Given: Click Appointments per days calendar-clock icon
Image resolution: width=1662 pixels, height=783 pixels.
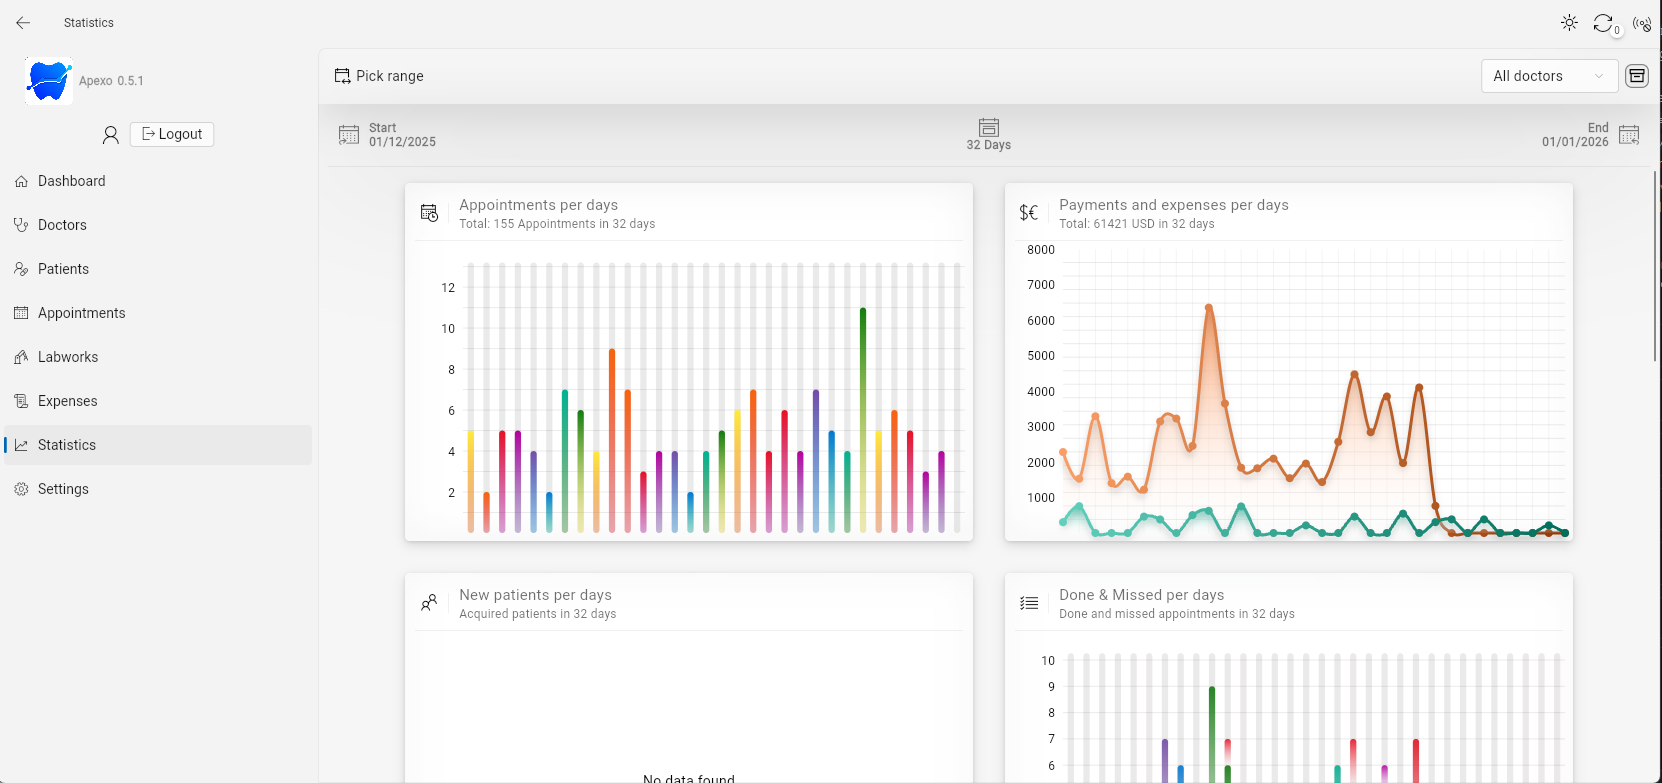Looking at the screenshot, I should (430, 213).
